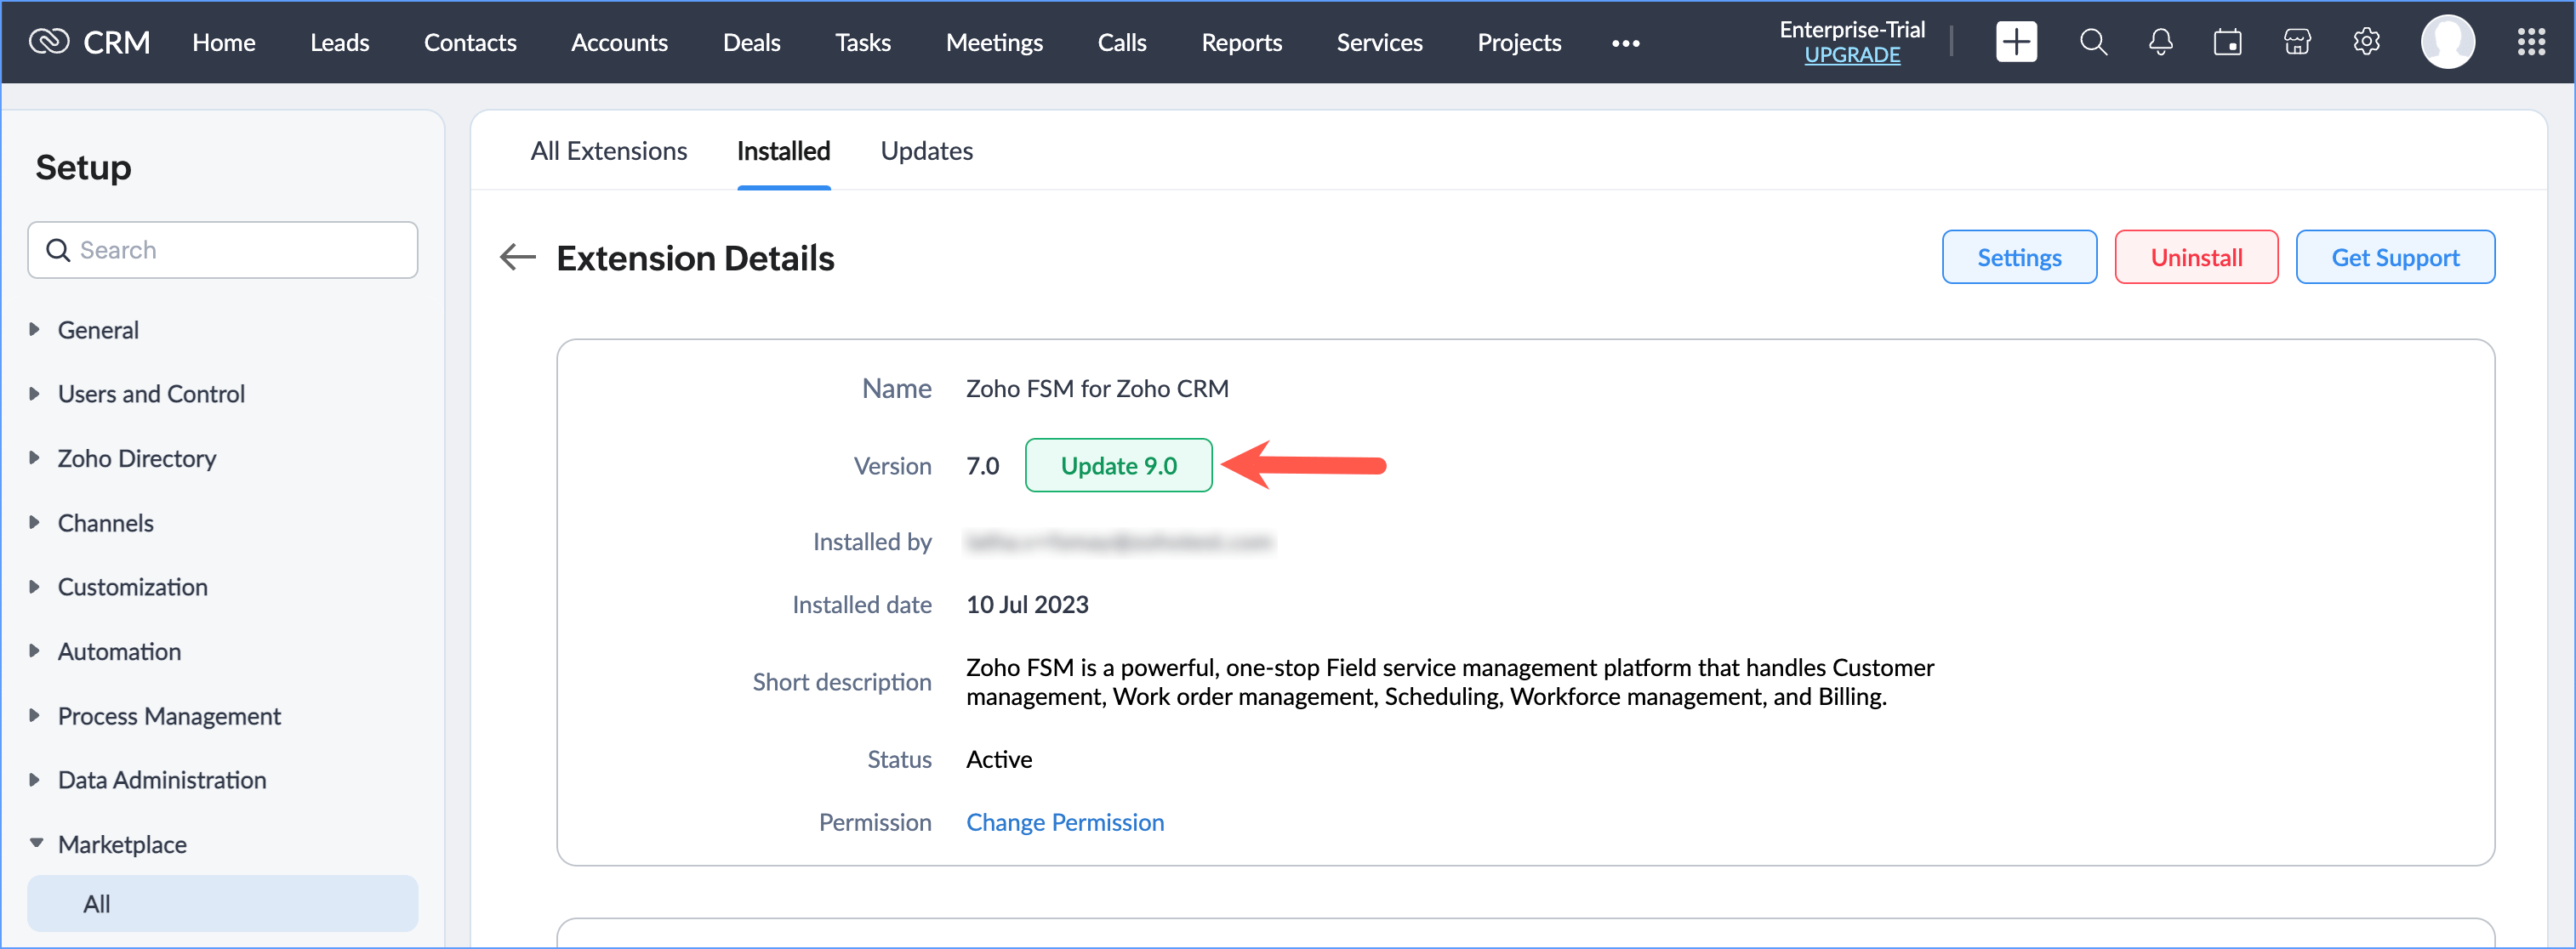Click the Update 9.0 button
2576x949 pixels.
coord(1118,466)
